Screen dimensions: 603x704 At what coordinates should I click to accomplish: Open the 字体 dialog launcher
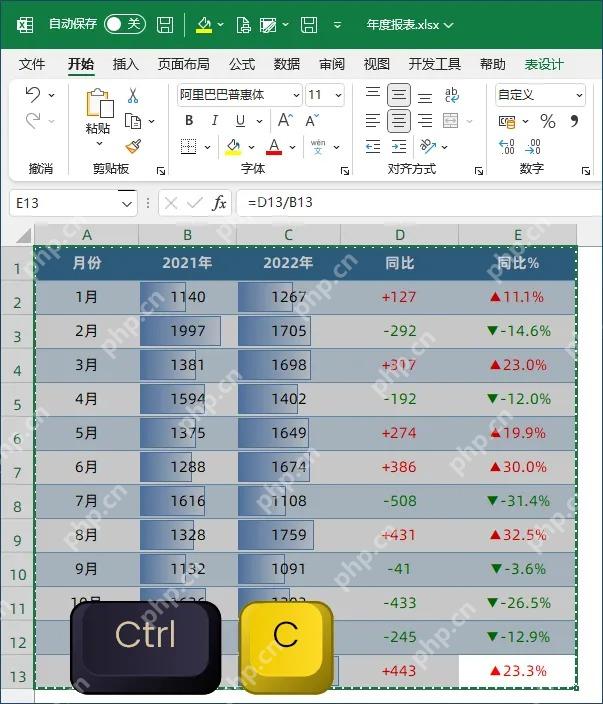345,171
